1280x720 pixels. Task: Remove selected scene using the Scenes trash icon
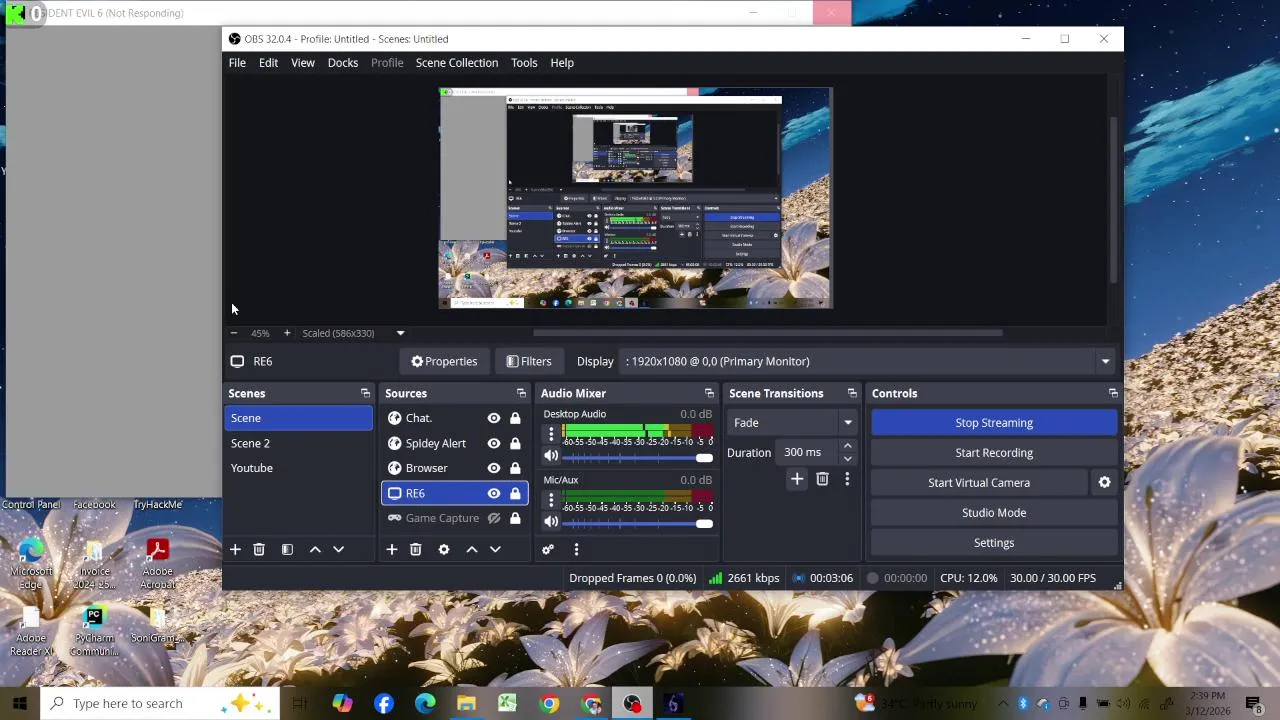click(x=259, y=549)
